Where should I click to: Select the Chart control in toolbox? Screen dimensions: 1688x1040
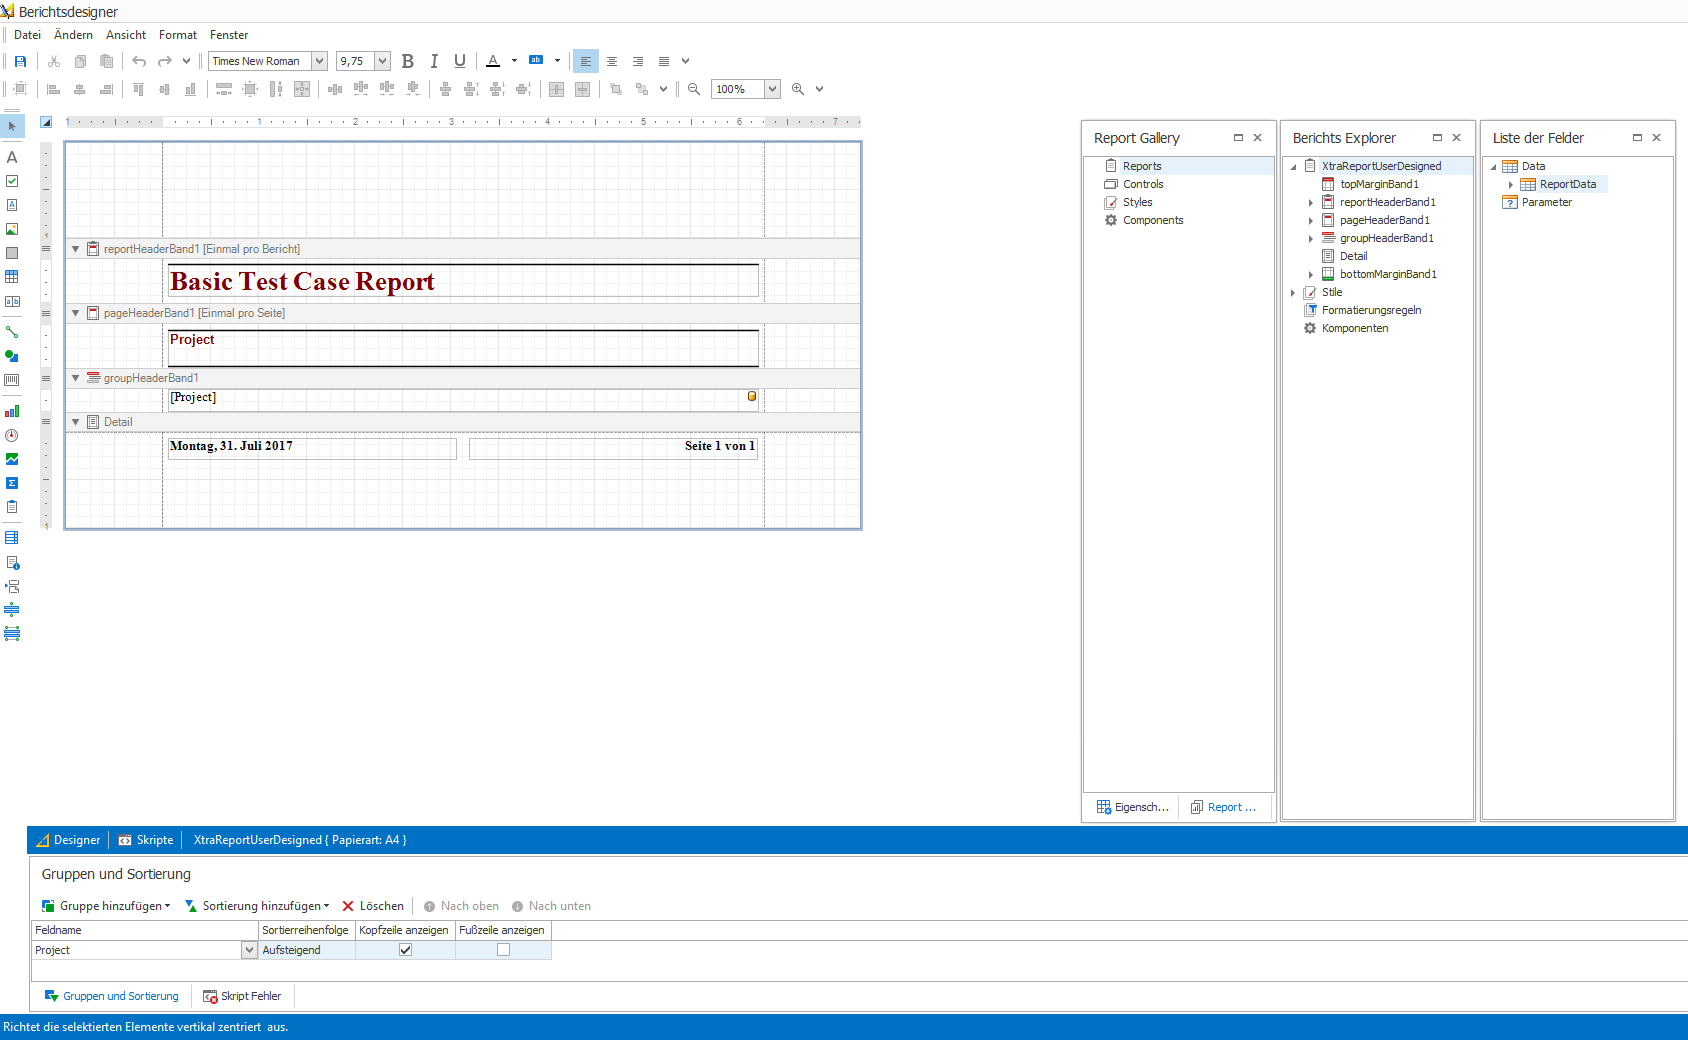12,411
